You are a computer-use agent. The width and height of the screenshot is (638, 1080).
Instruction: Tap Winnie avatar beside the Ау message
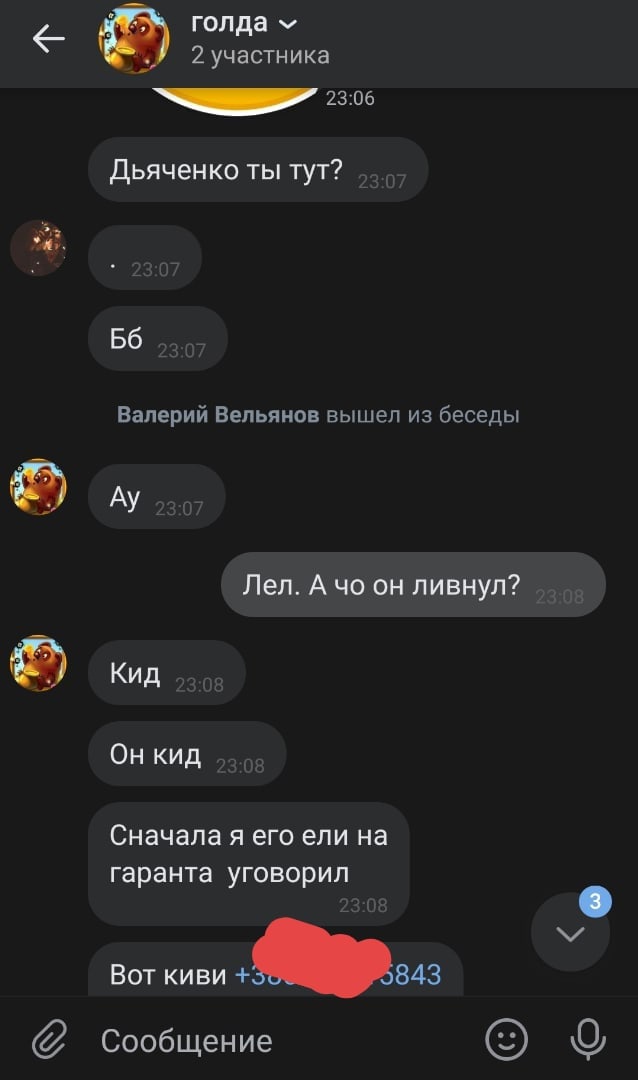click(x=38, y=487)
